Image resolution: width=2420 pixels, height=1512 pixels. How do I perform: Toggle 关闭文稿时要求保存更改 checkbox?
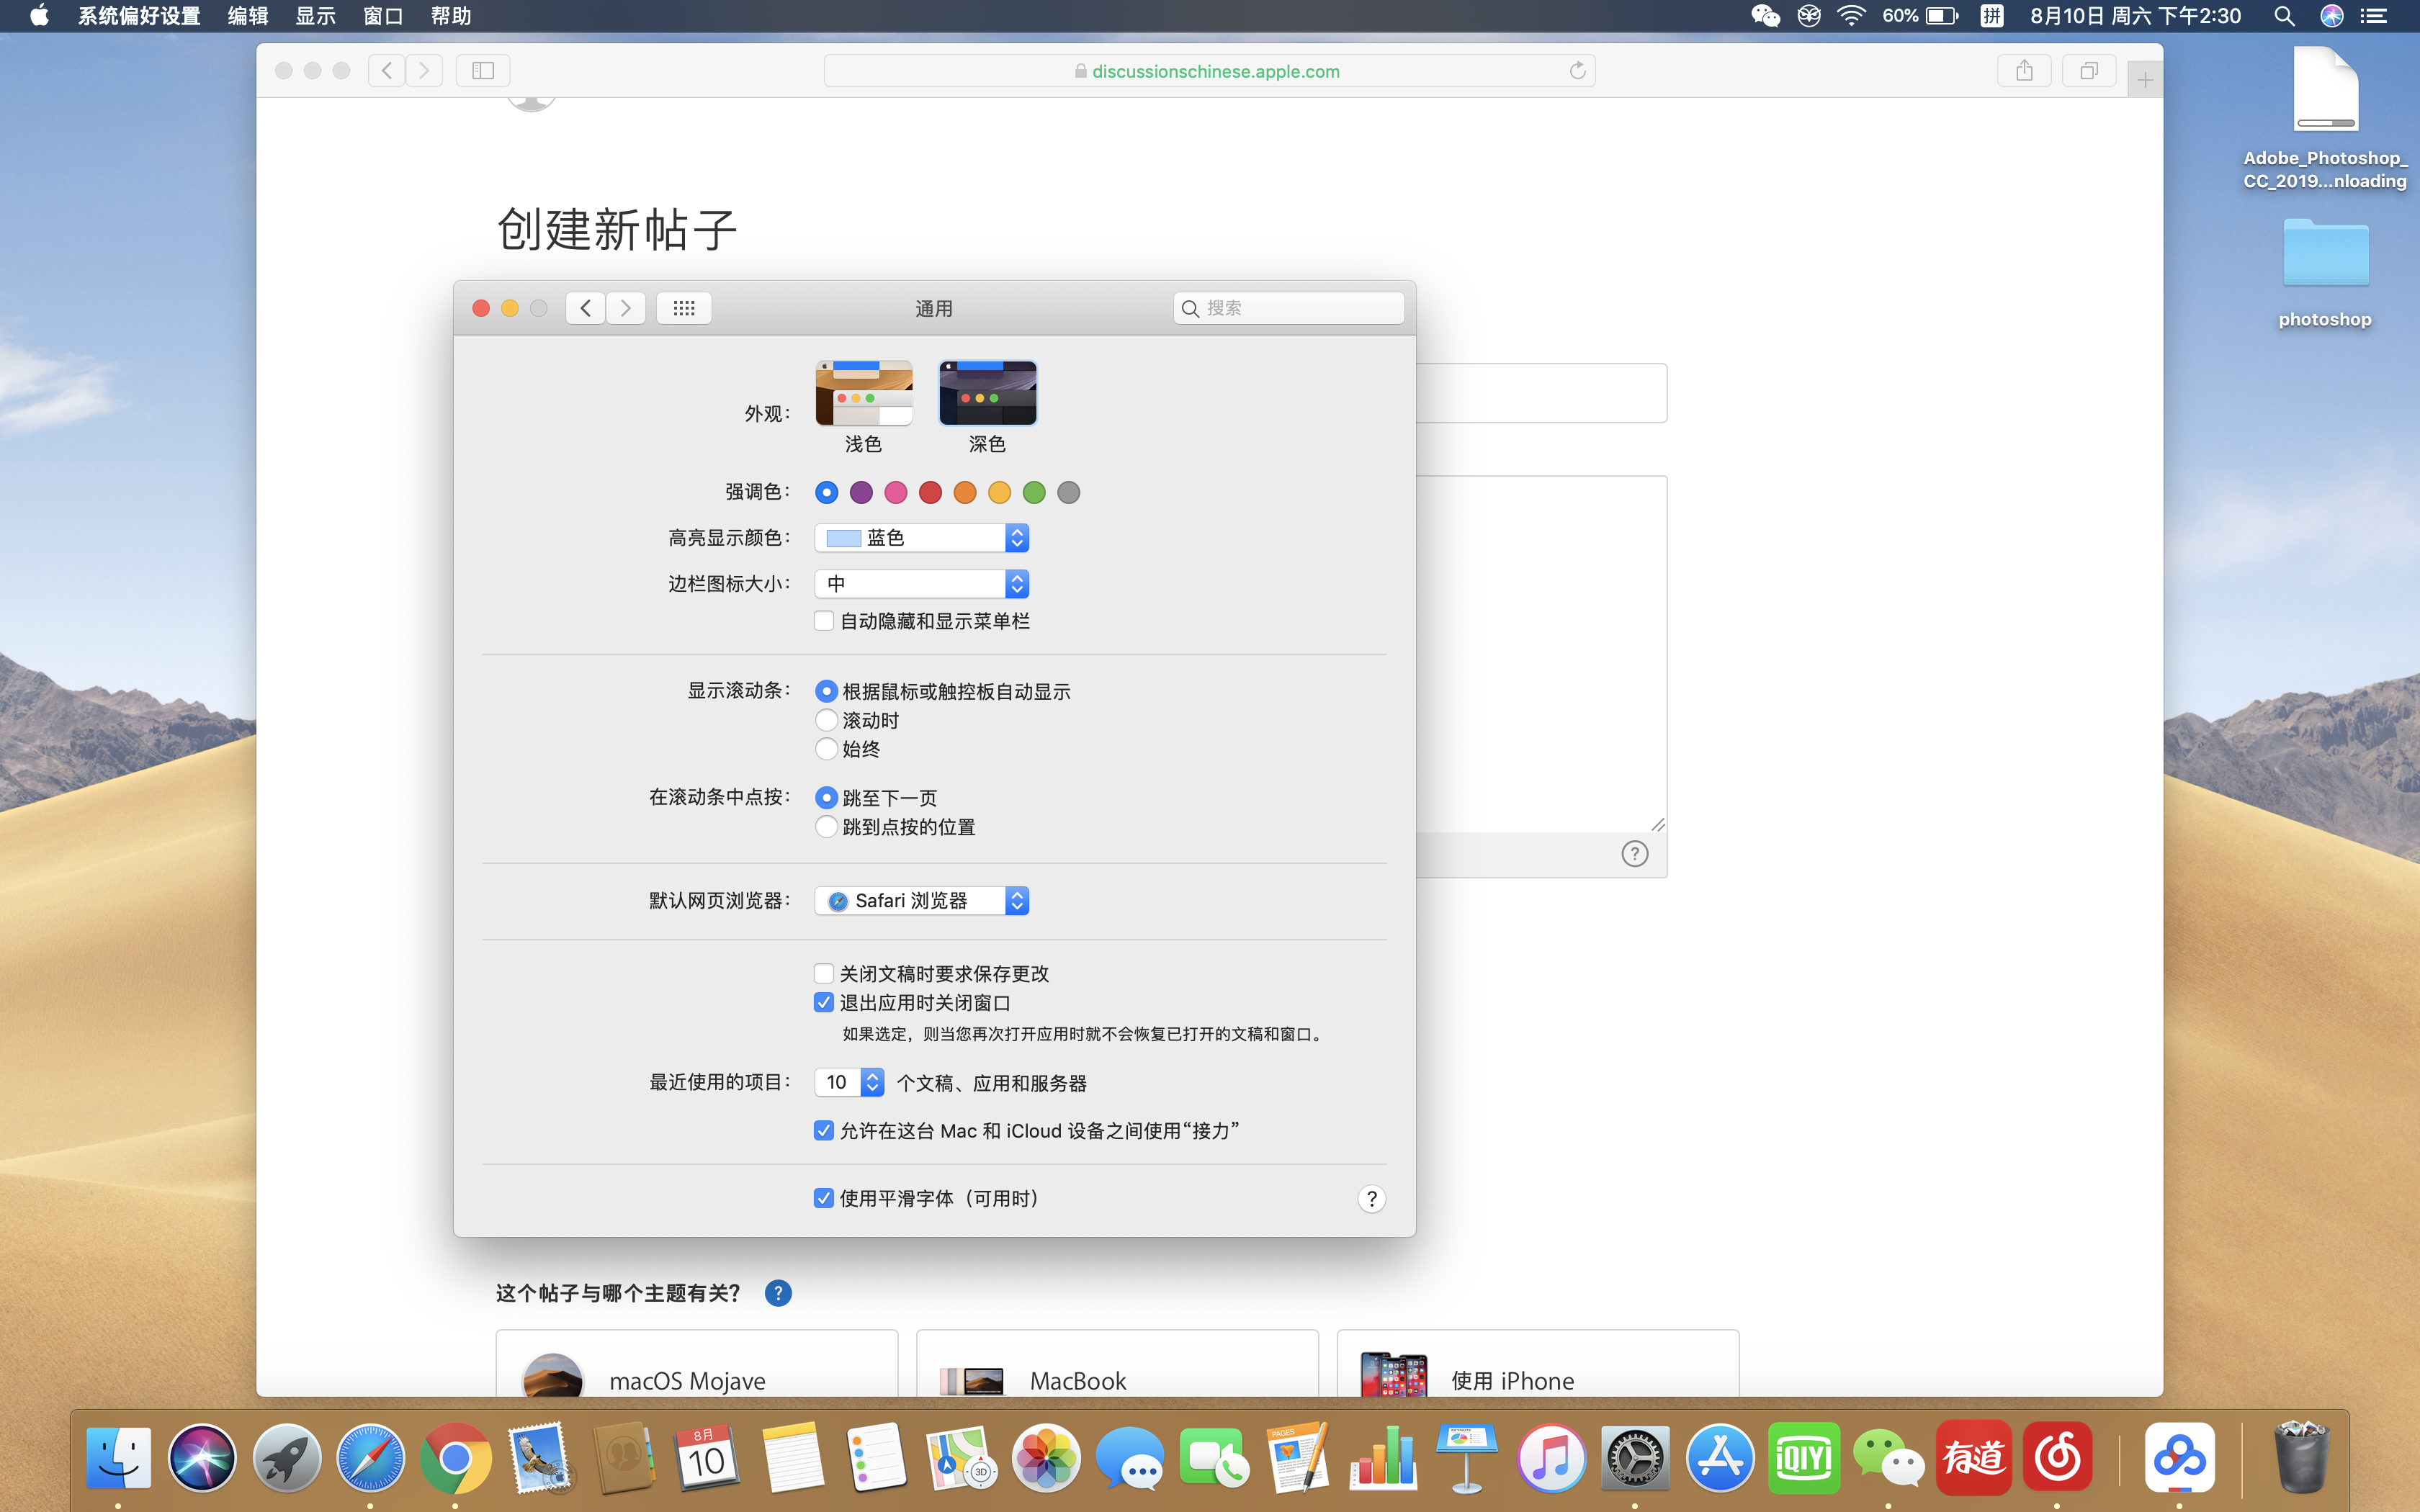824,973
